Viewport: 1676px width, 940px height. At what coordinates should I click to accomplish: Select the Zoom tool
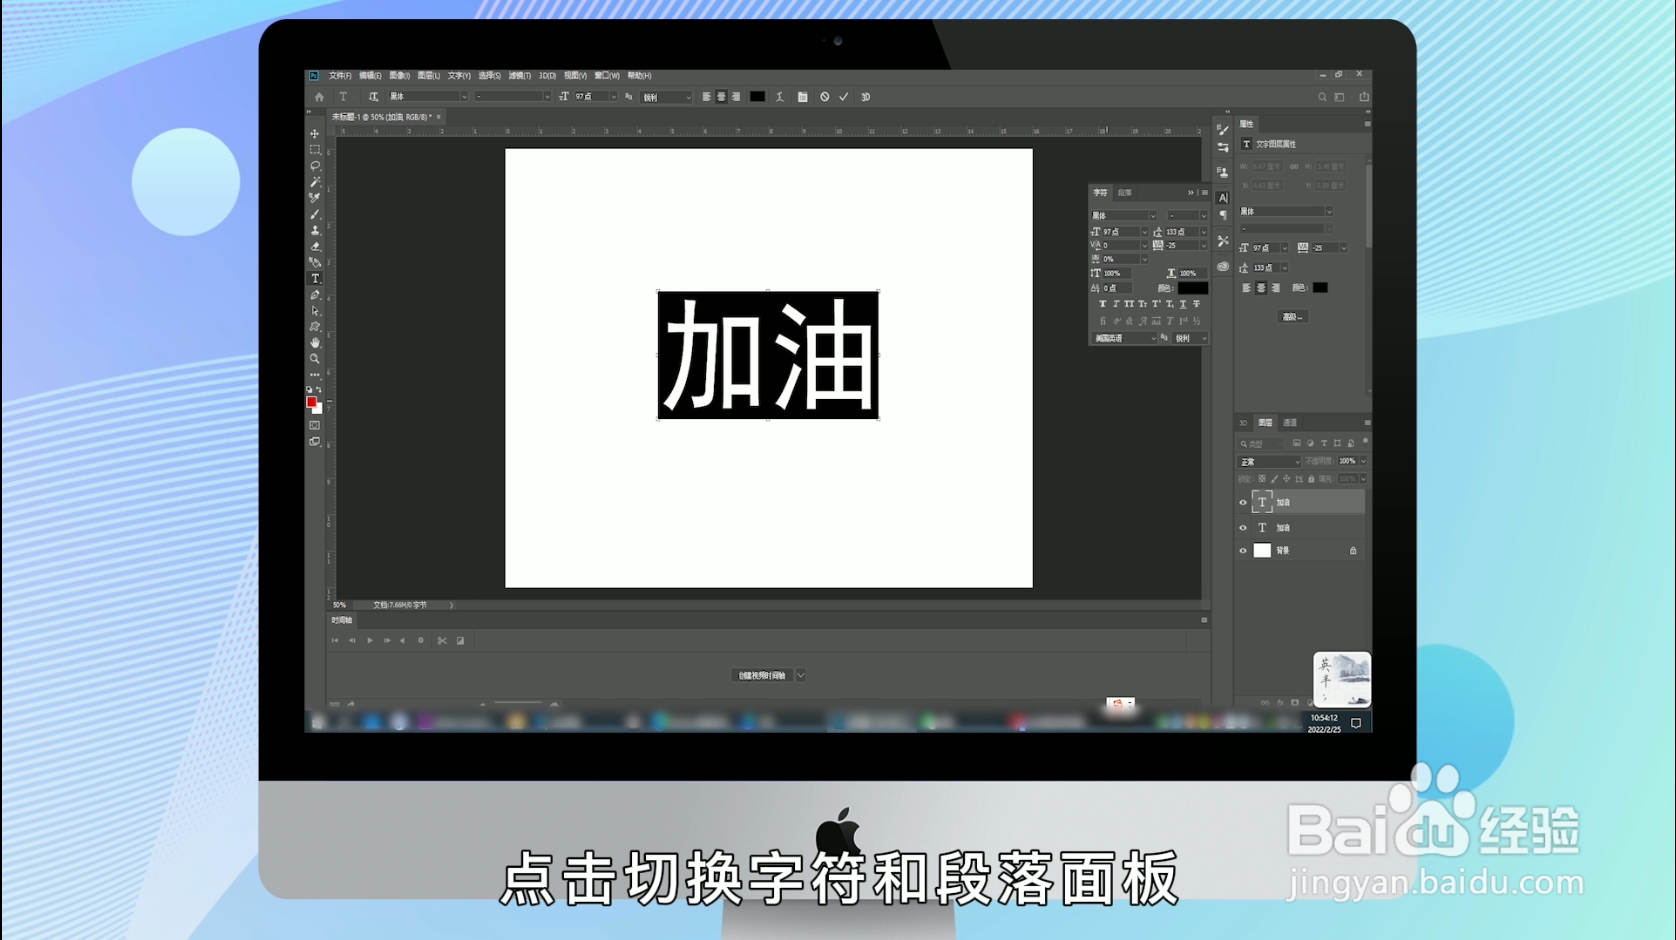coord(315,357)
